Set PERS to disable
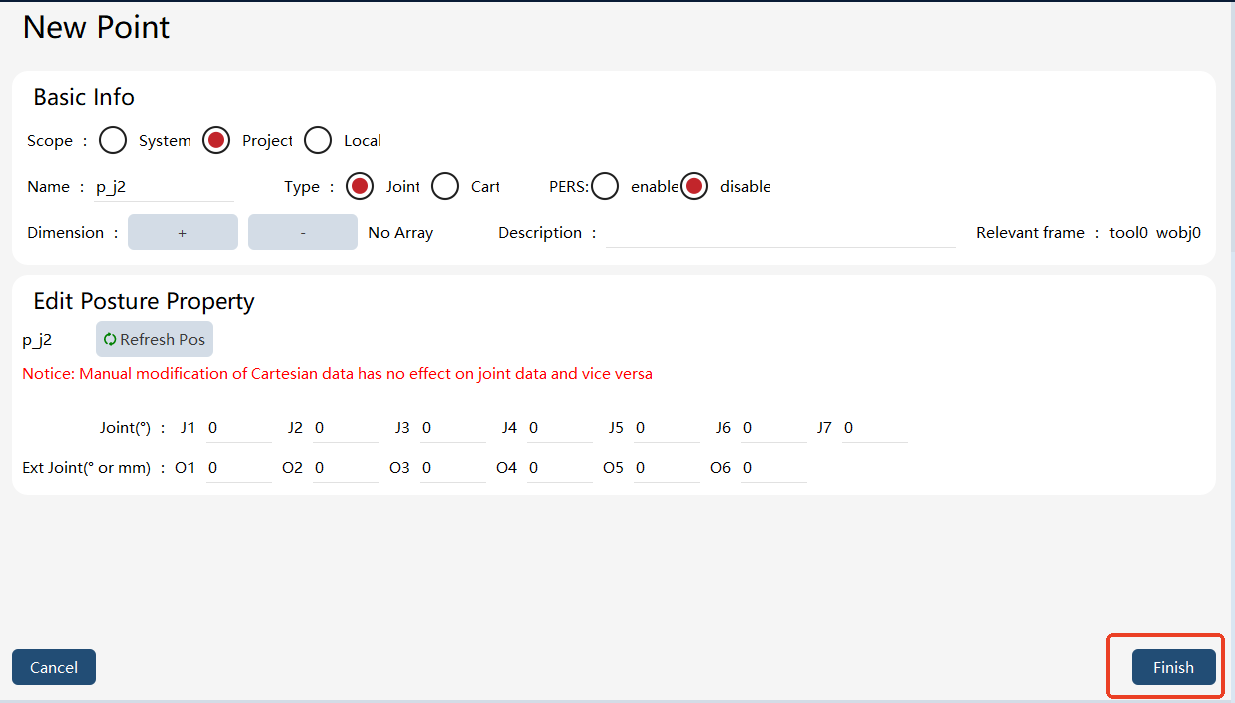 tap(694, 186)
